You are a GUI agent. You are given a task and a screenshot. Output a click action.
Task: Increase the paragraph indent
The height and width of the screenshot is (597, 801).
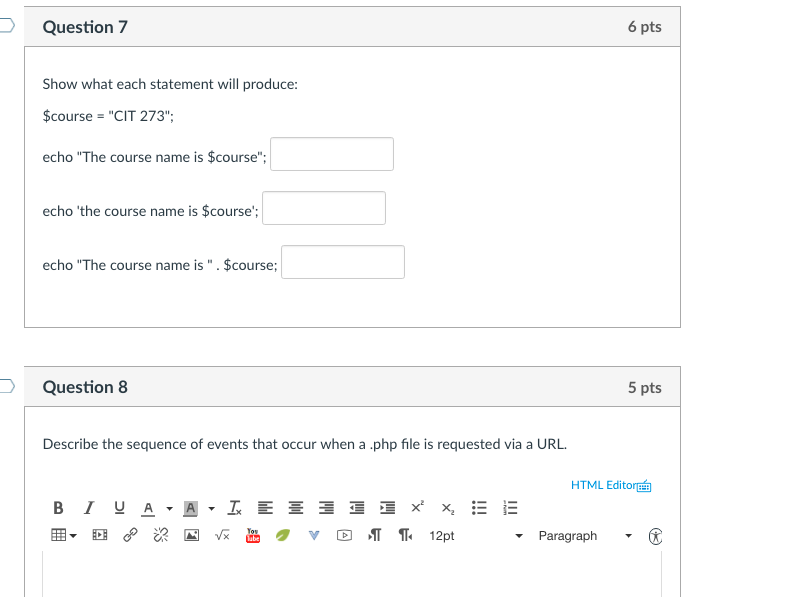(x=388, y=508)
